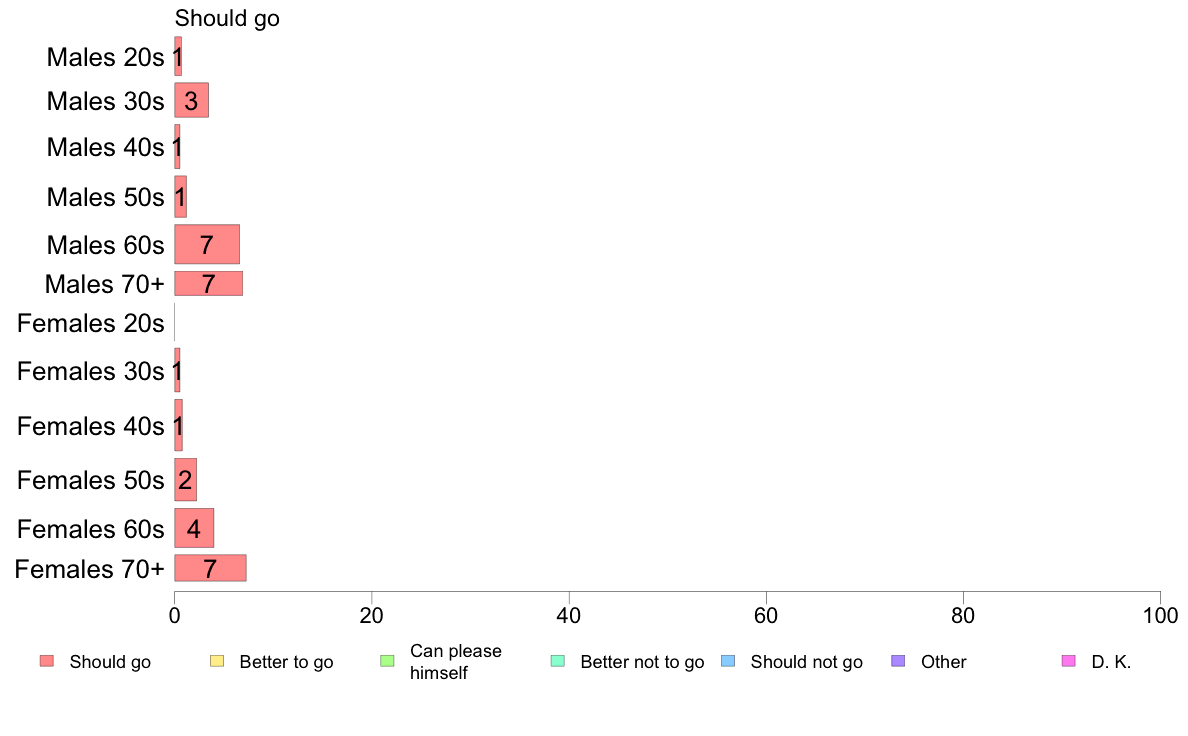This screenshot has width=1188, height=736.
Task: Click the Should go chart title
Action: point(227,18)
